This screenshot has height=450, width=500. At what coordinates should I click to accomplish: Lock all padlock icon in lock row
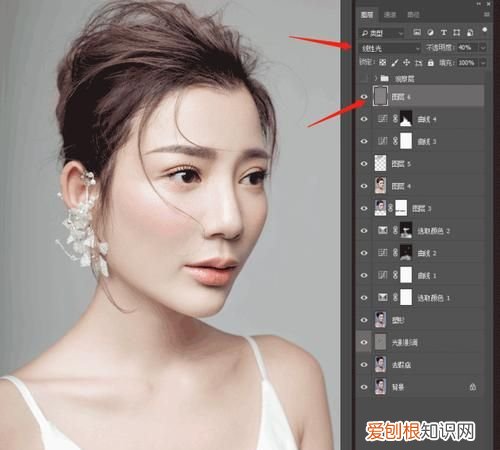tap(431, 62)
